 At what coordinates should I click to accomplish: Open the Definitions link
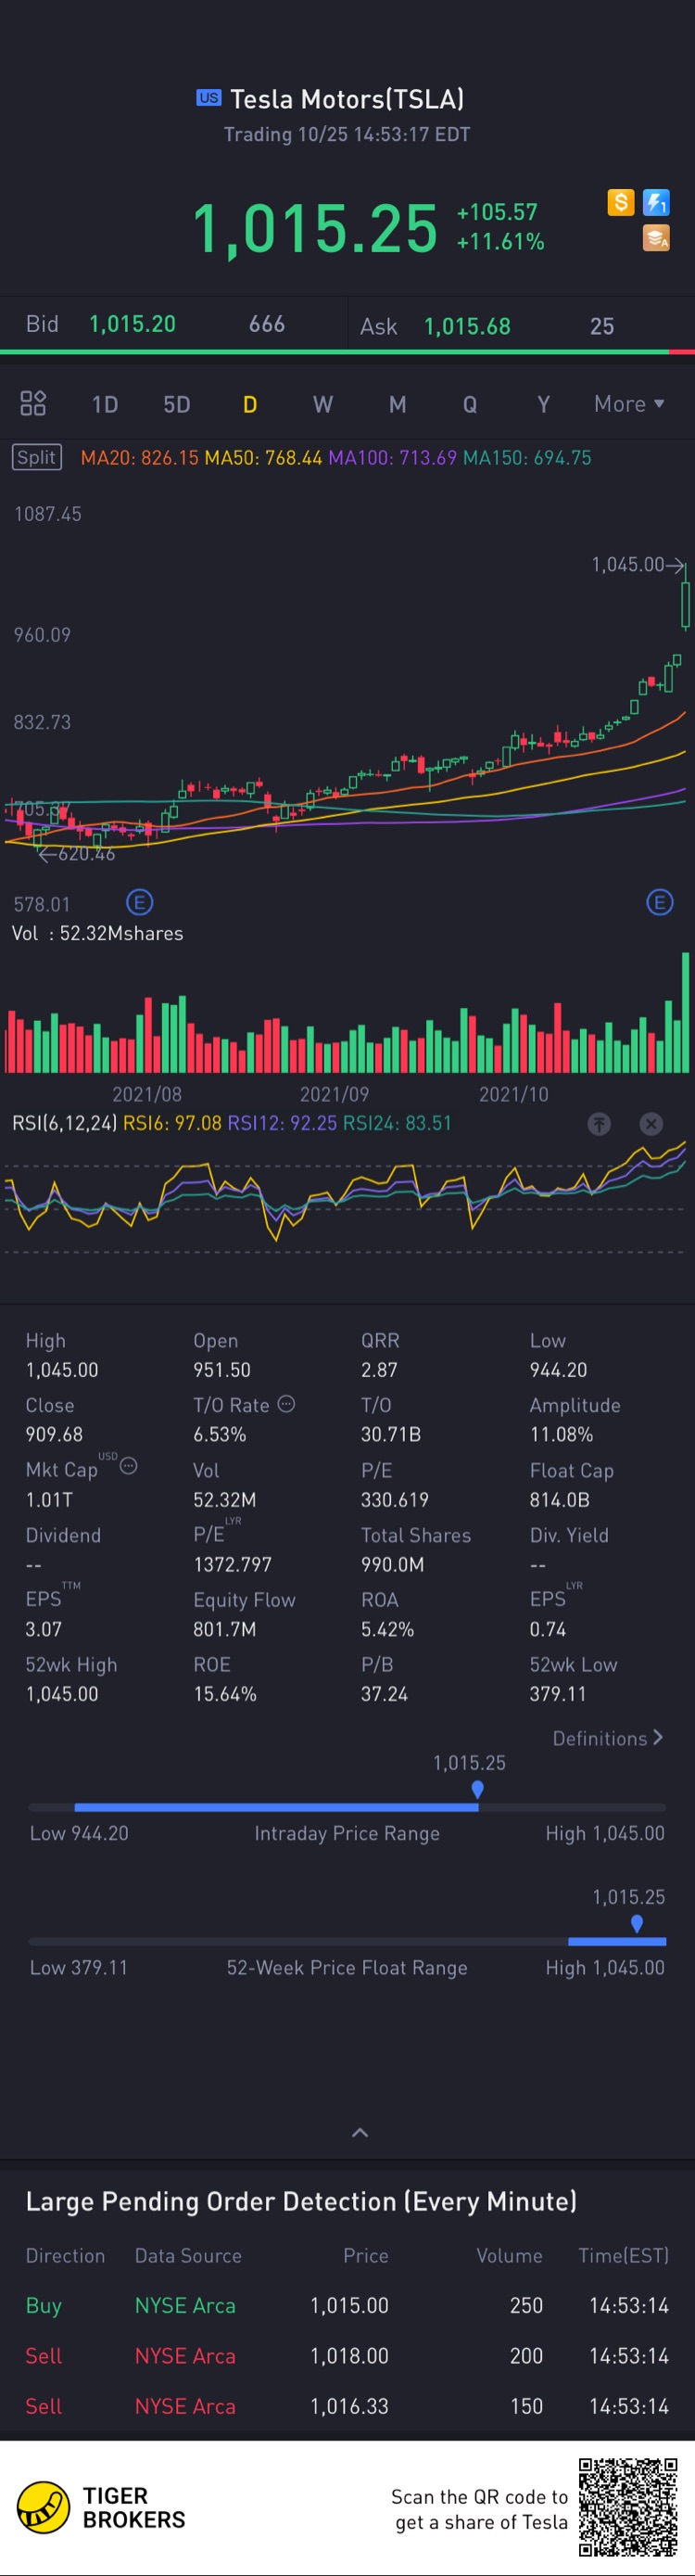(607, 1738)
